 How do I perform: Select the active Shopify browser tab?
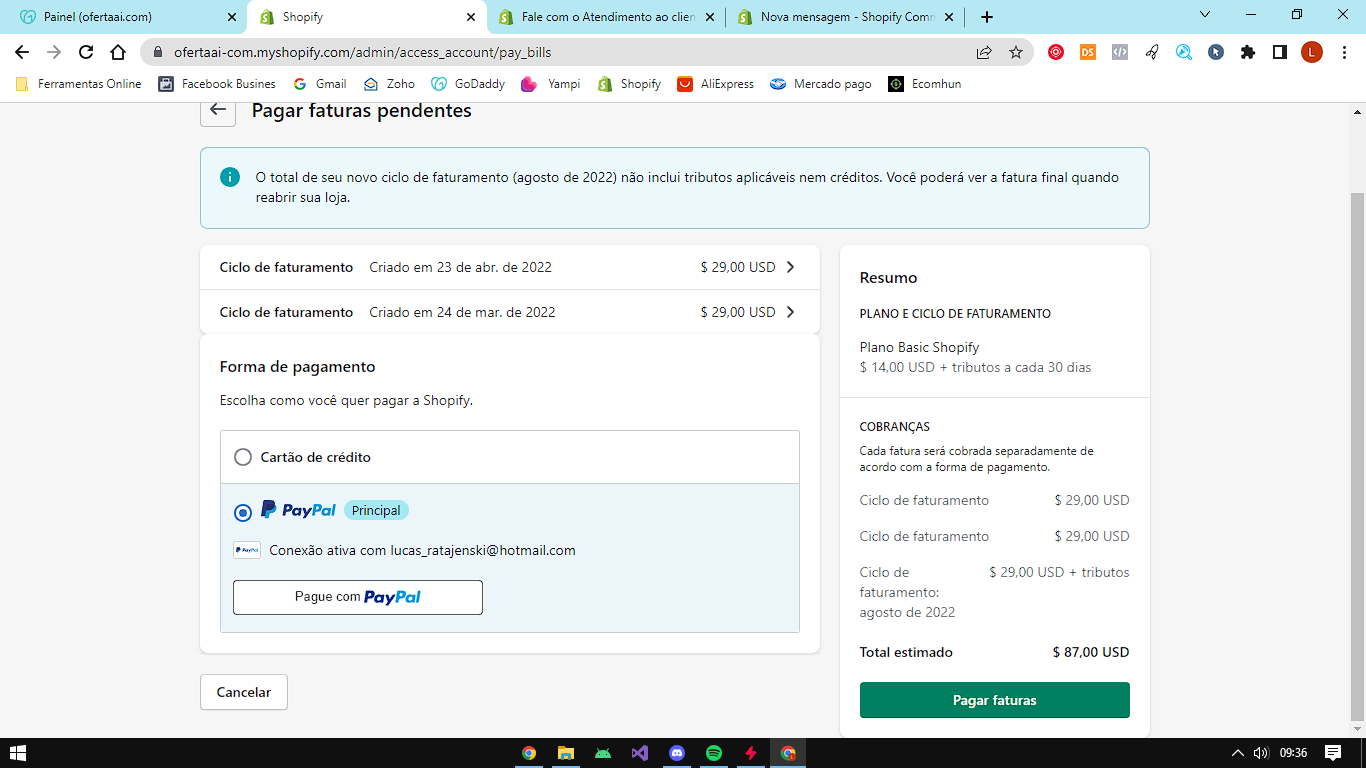[366, 17]
